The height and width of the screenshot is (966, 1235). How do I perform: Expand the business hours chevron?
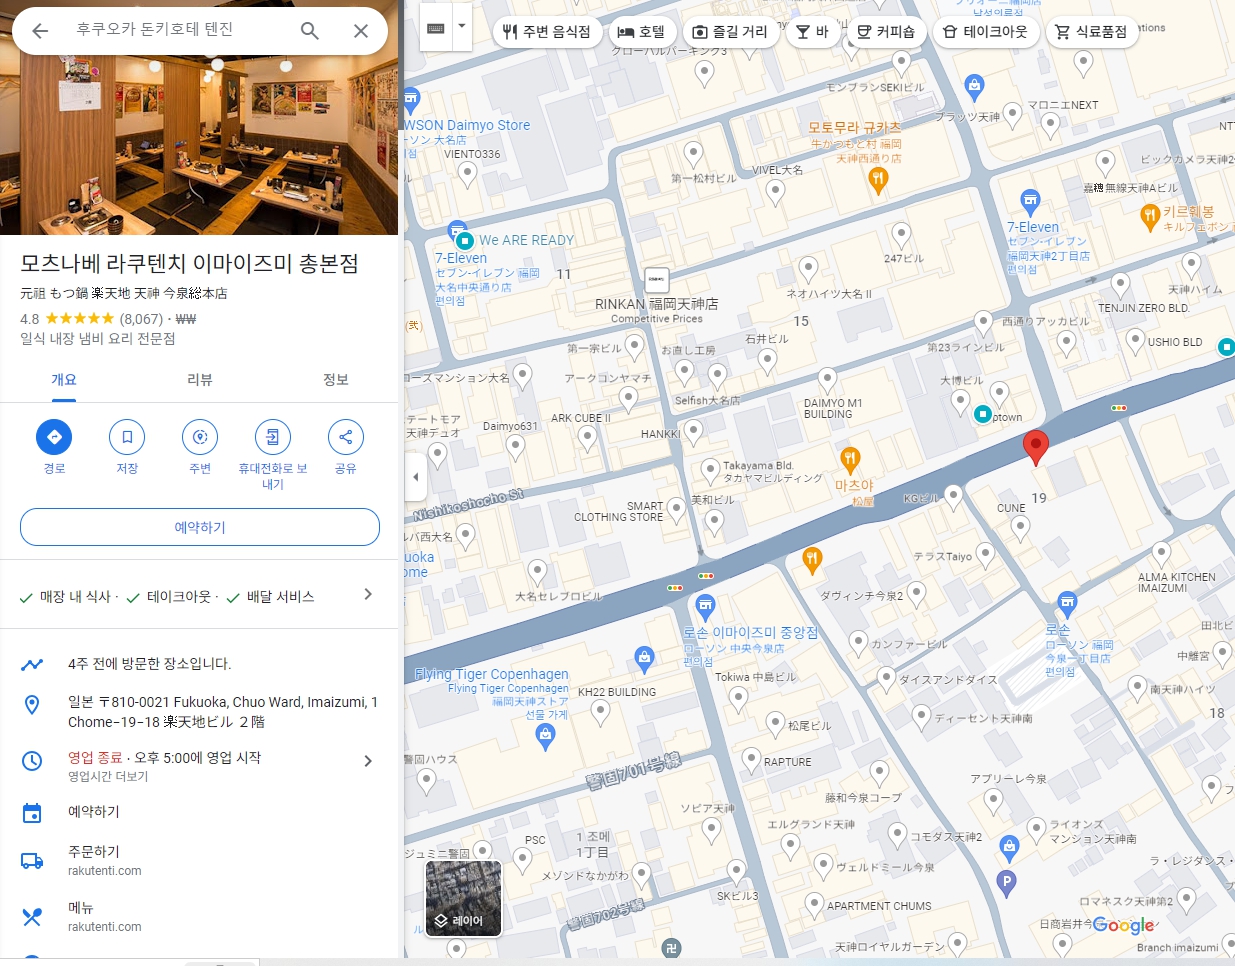click(x=368, y=761)
